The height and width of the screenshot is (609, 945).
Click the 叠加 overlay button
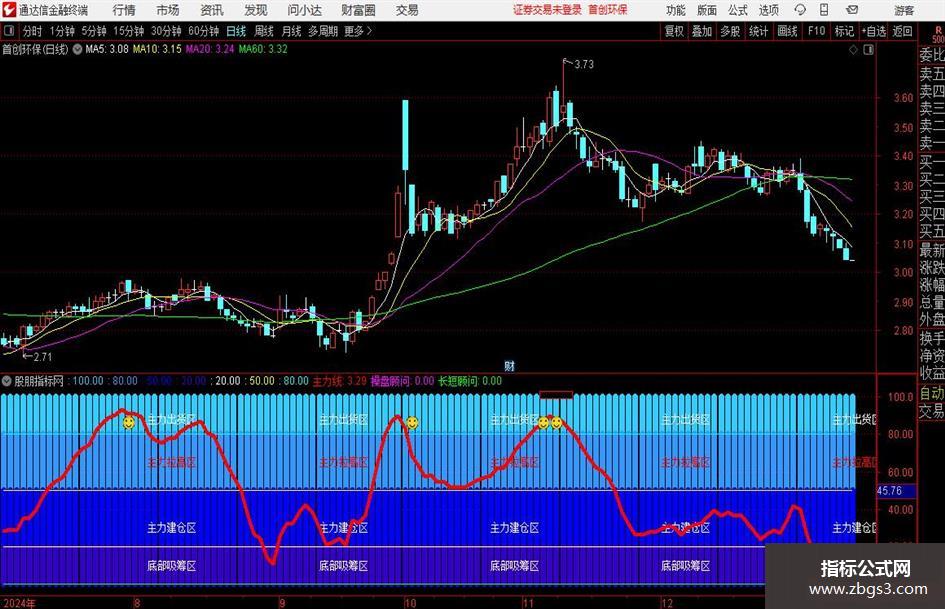coord(702,31)
